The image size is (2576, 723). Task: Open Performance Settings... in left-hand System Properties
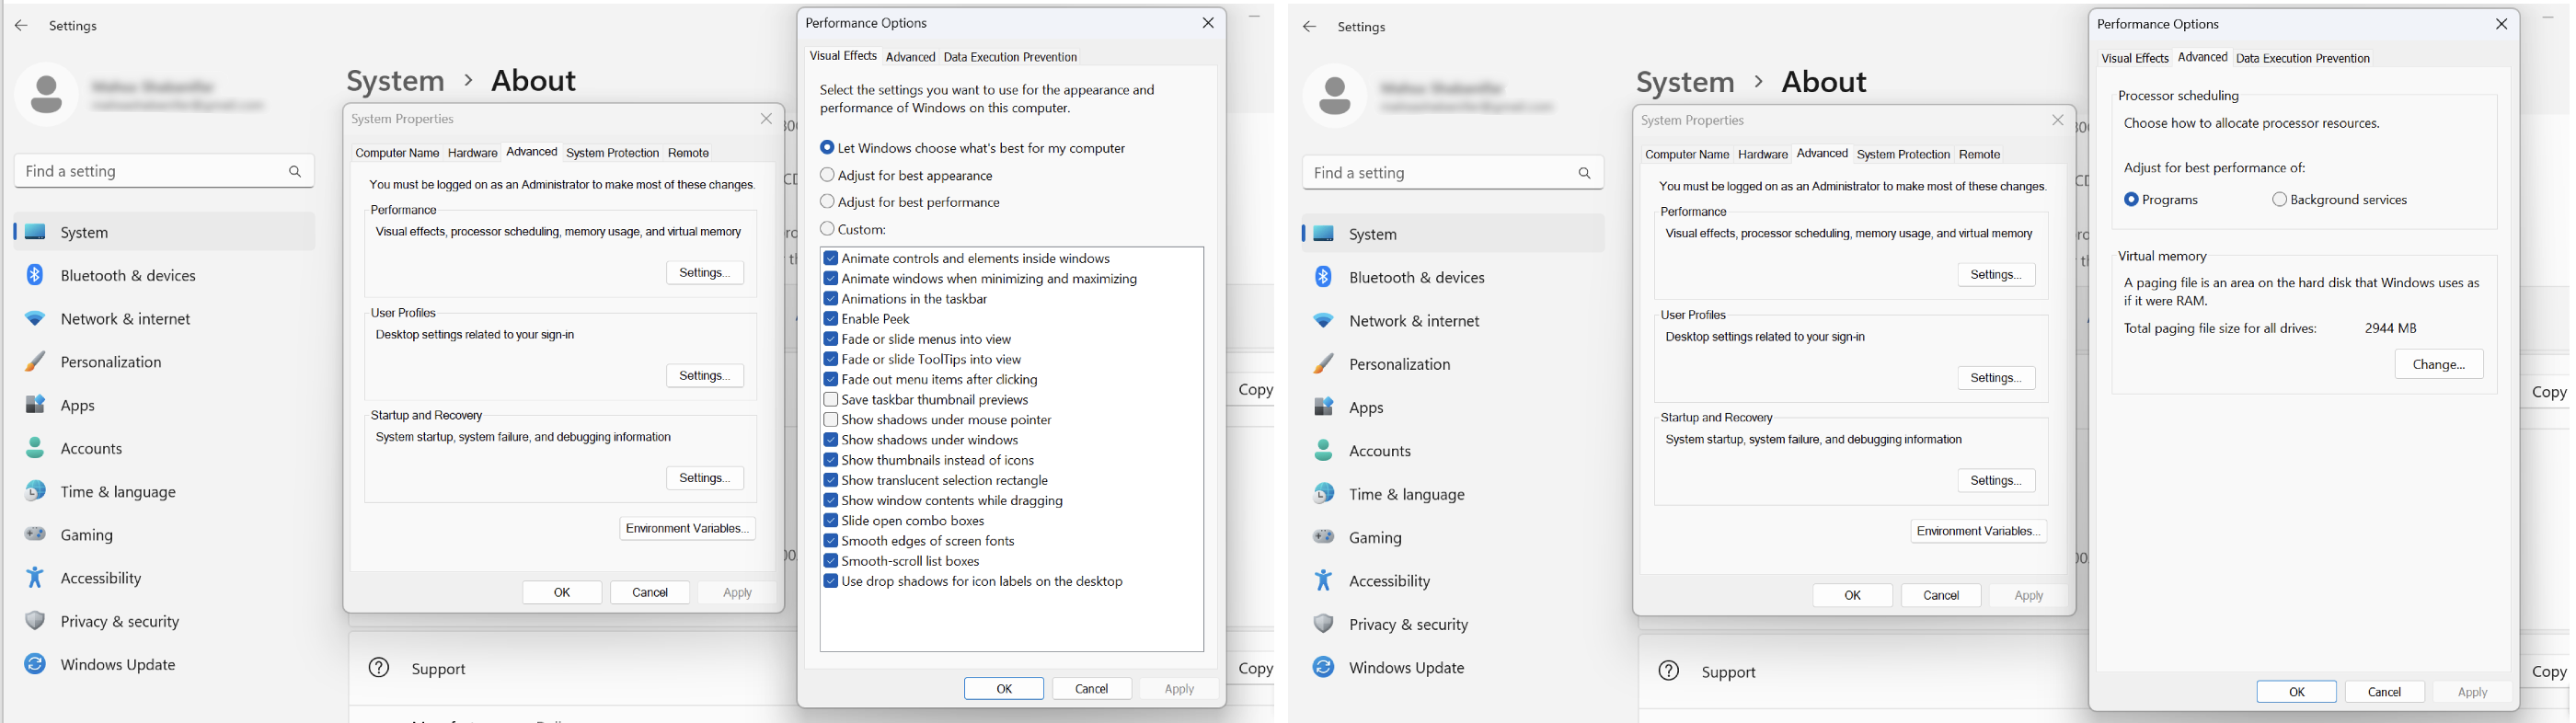pyautogui.click(x=705, y=273)
